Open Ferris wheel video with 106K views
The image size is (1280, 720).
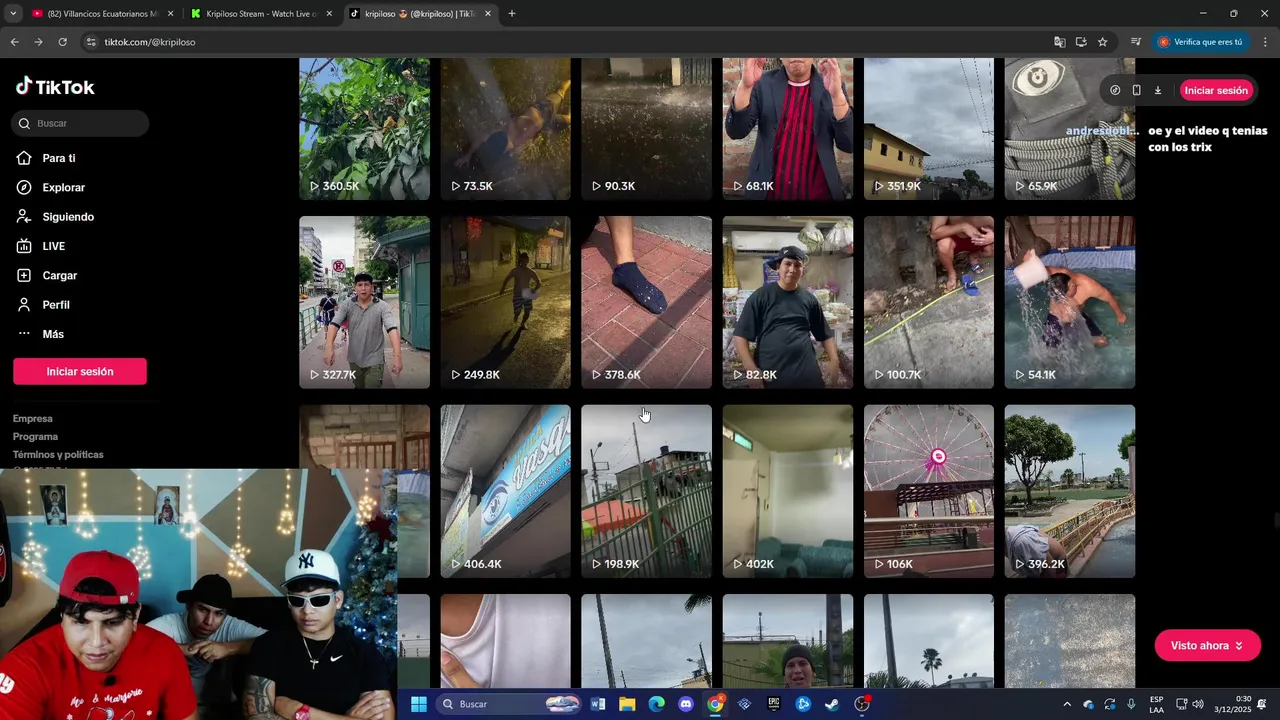point(929,491)
